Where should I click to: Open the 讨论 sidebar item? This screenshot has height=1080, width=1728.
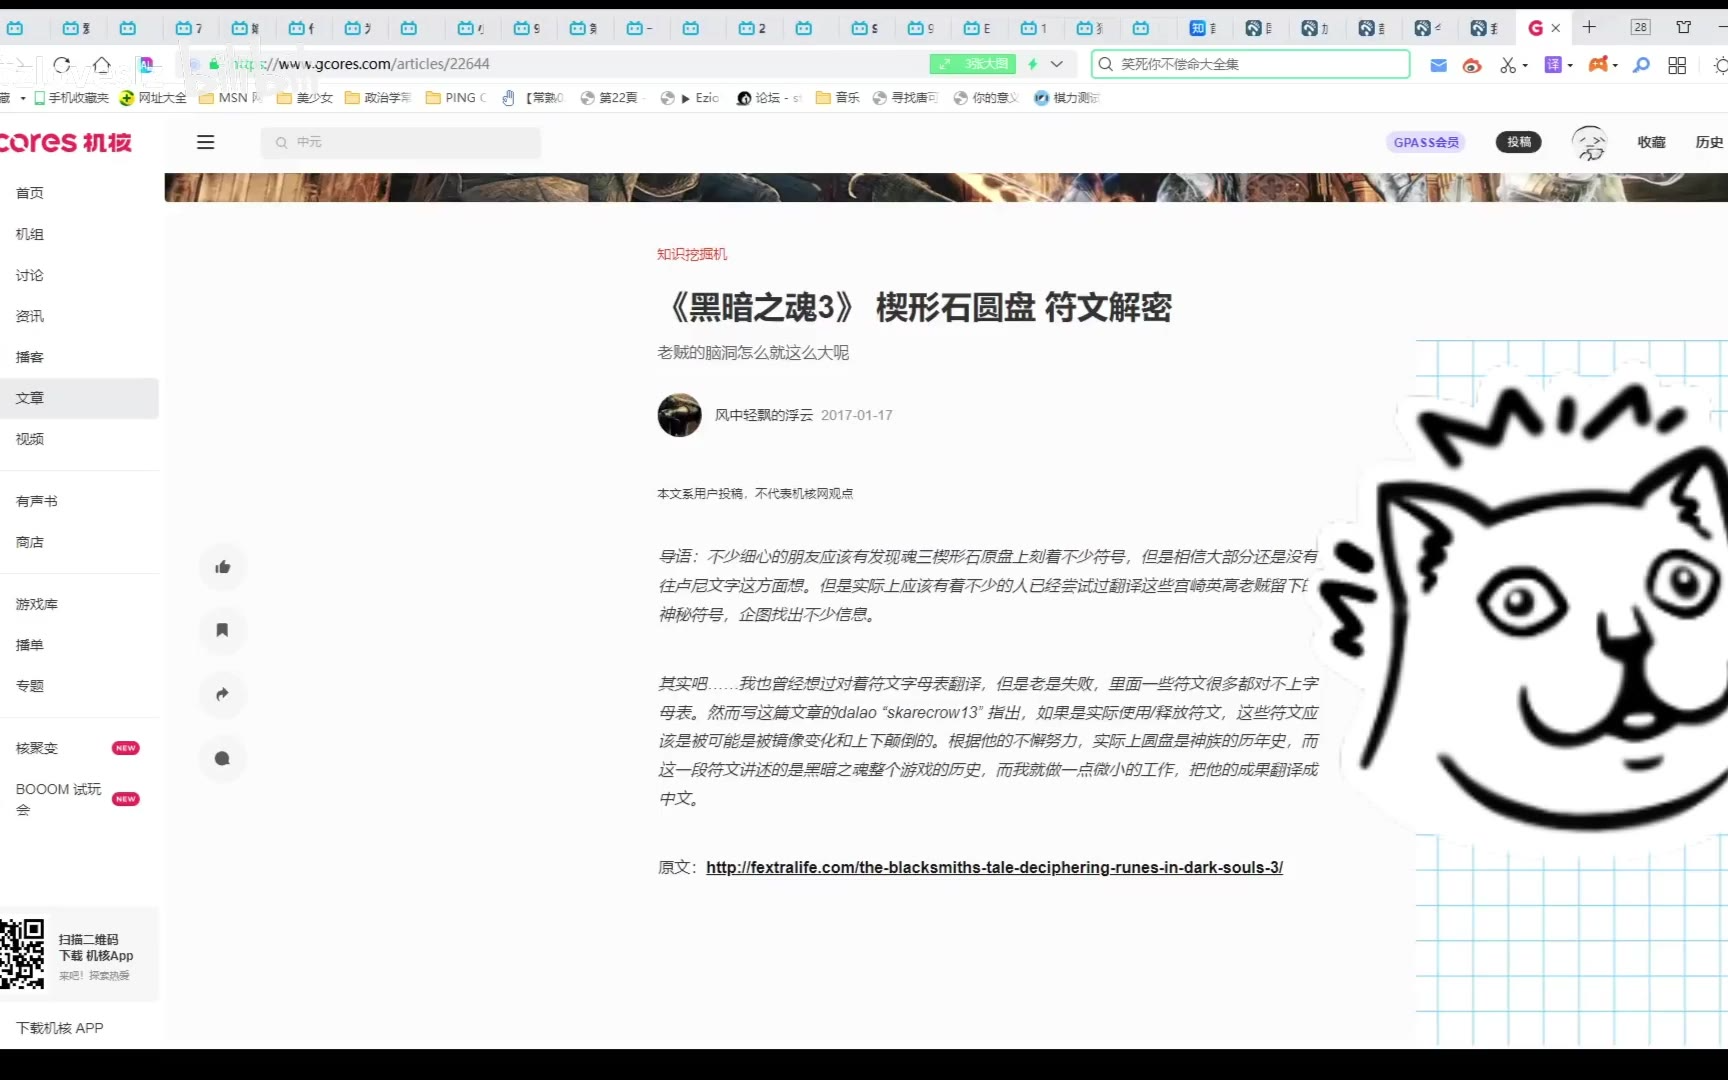tap(79, 275)
